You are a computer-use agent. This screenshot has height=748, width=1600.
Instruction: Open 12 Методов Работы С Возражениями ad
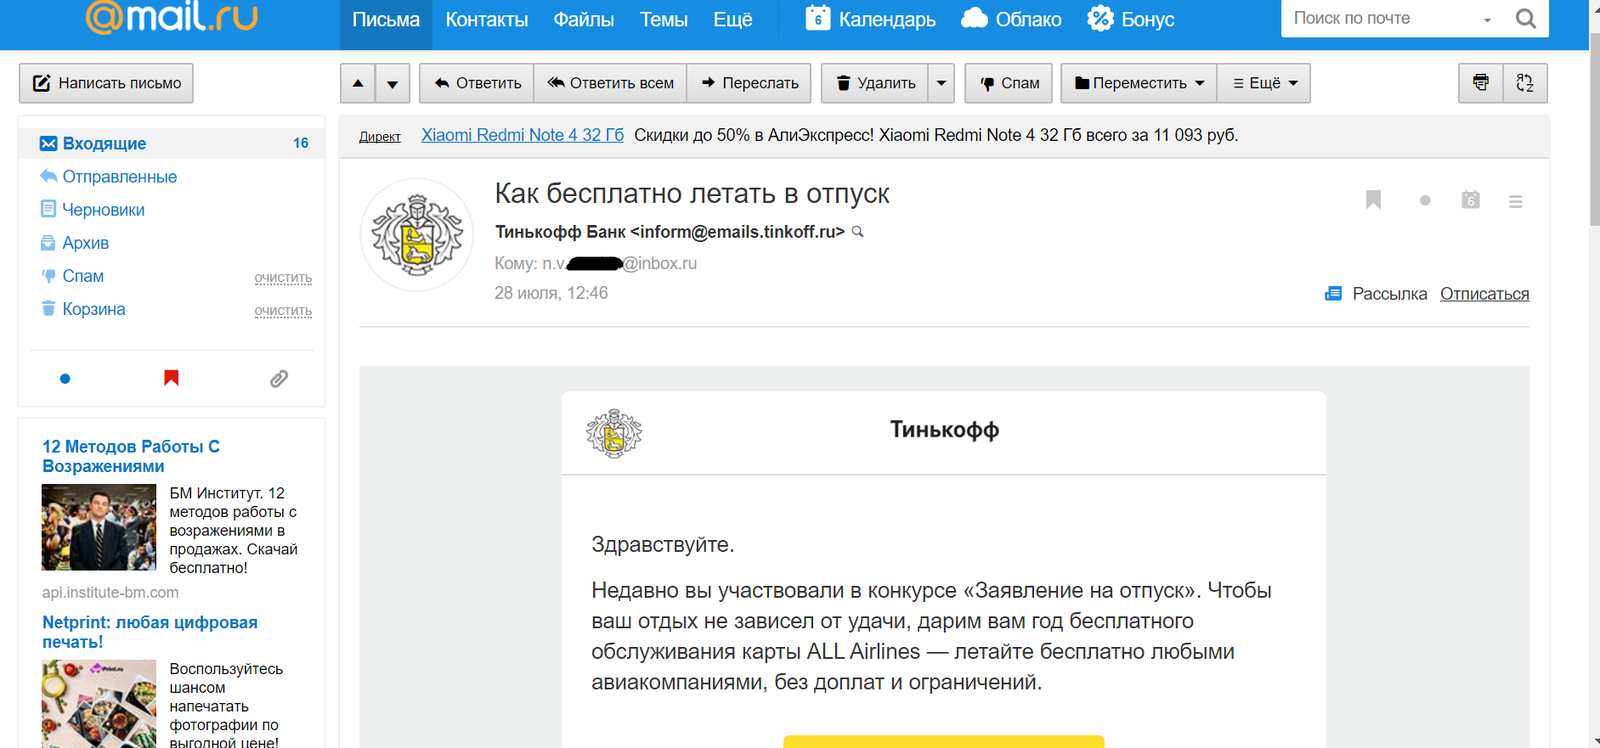[x=131, y=456]
